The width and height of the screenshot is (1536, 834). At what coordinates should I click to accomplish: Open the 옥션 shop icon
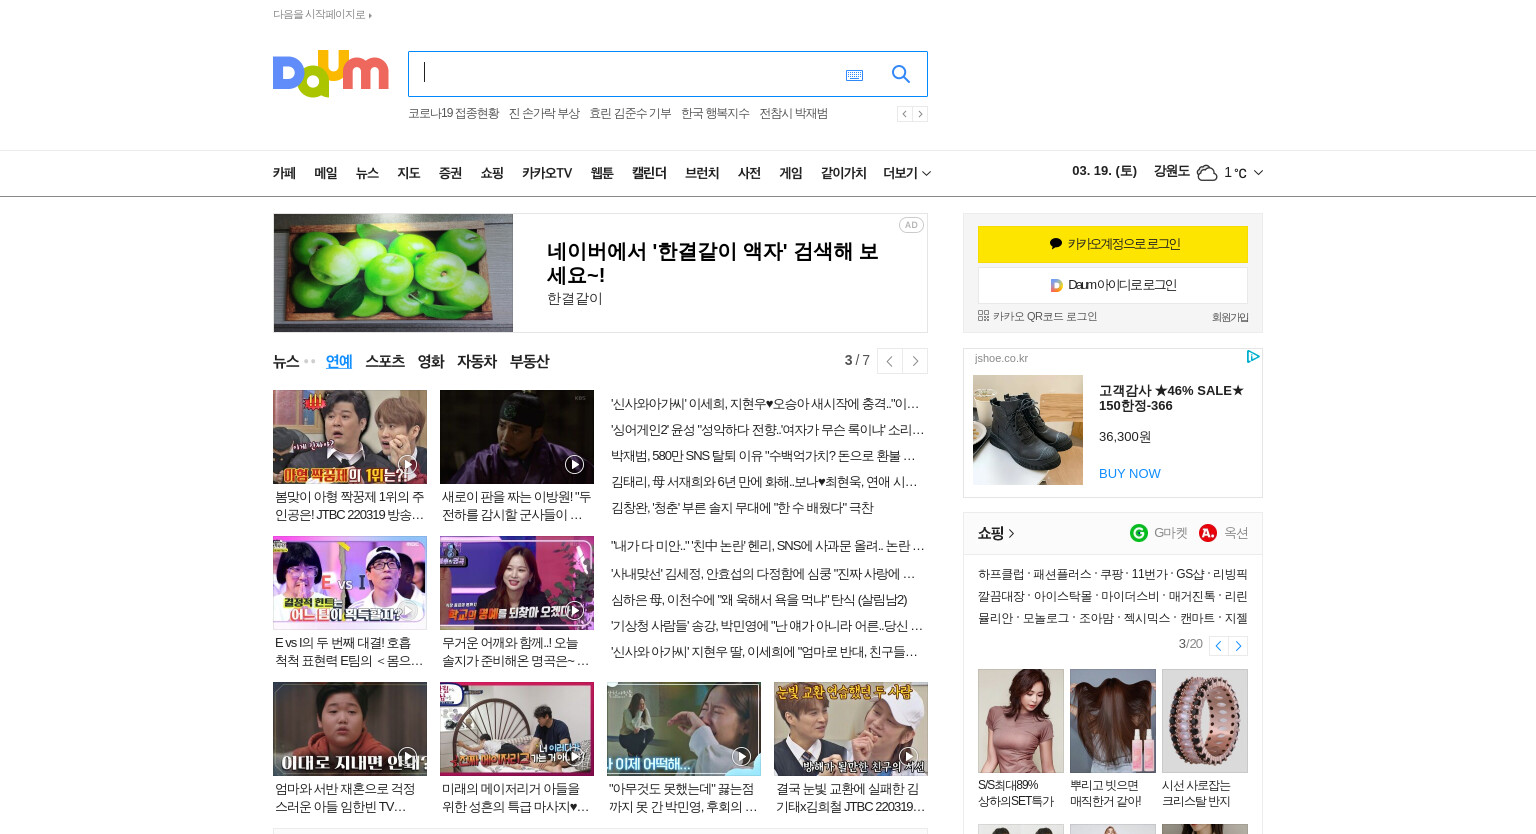(x=1208, y=533)
